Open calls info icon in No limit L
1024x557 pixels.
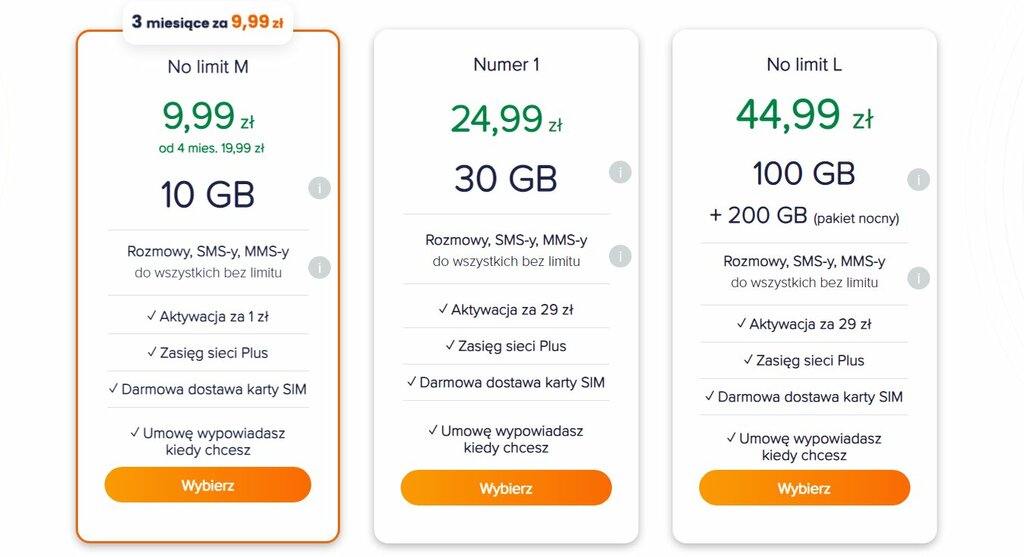coord(918,278)
